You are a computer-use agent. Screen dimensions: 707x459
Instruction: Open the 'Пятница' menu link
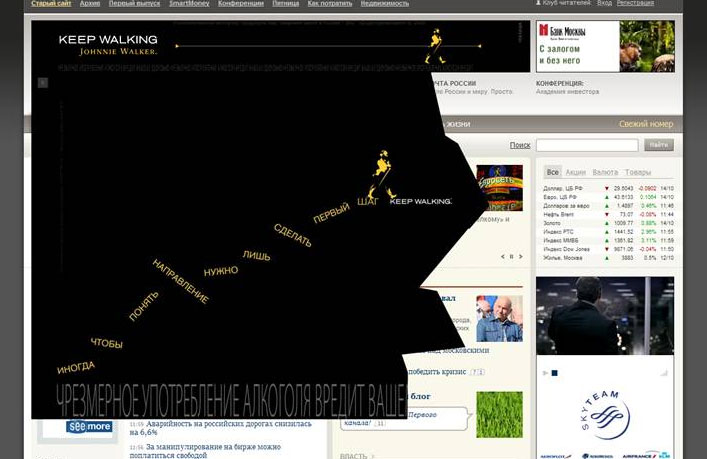coord(285,3)
